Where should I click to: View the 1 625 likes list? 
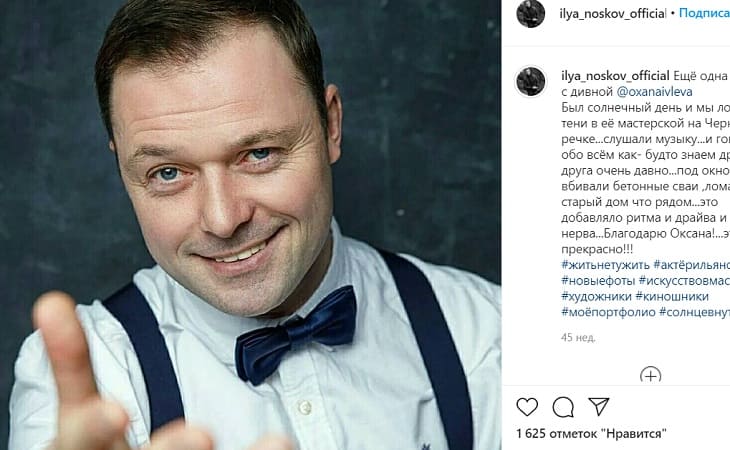(x=591, y=434)
